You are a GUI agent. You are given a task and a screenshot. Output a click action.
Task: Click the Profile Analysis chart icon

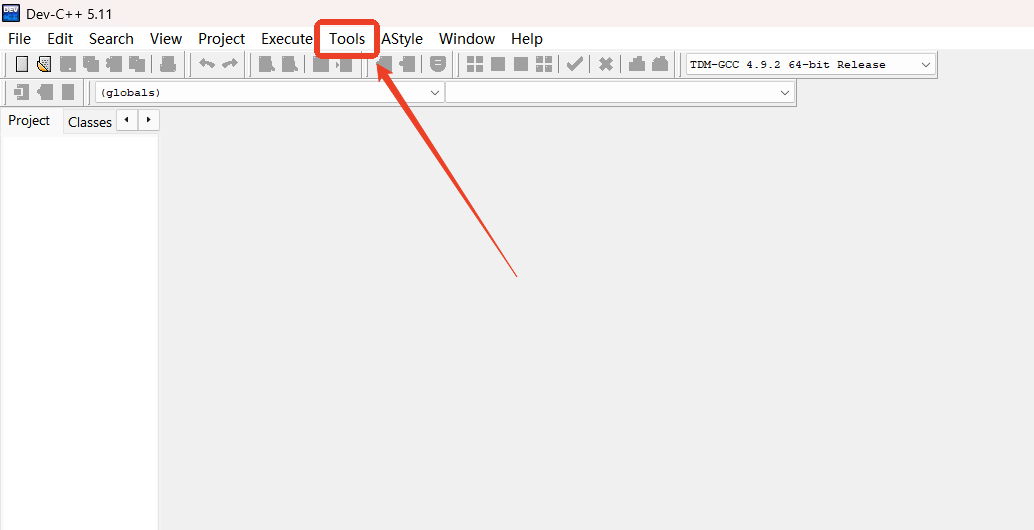[636, 64]
